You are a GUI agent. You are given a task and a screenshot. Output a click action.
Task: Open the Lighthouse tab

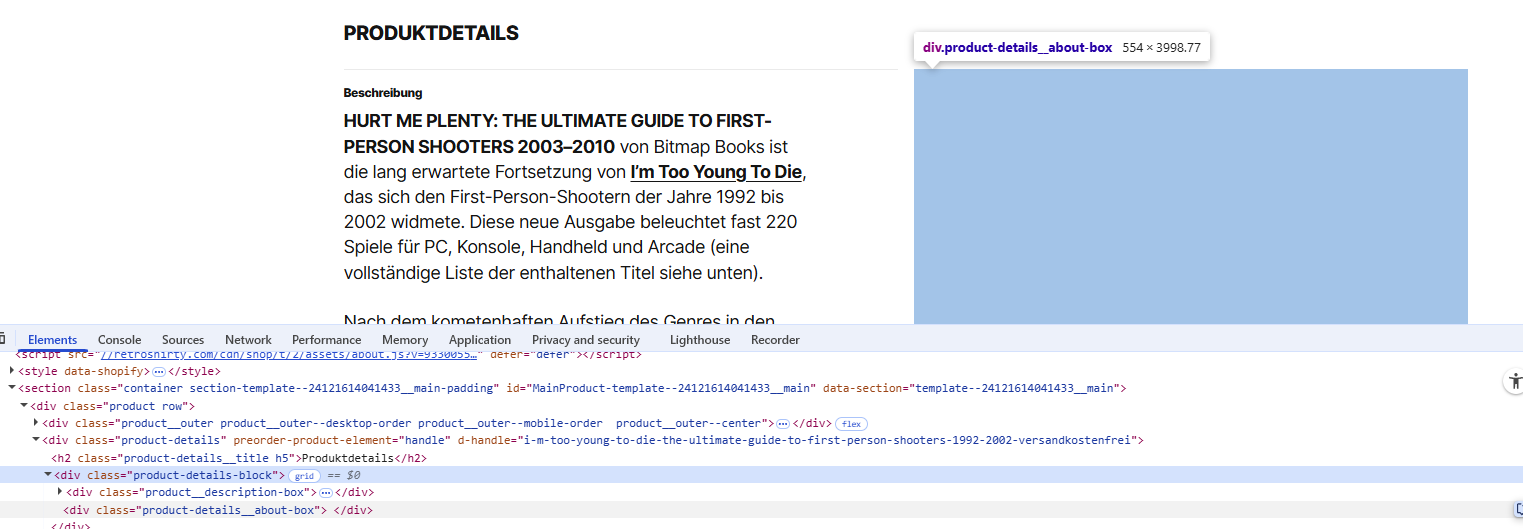(700, 340)
